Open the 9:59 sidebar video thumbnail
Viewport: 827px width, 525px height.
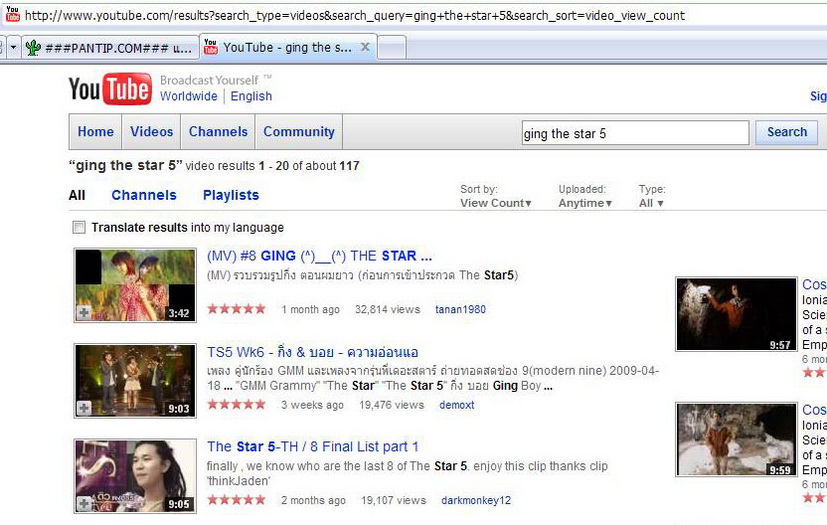coord(736,440)
